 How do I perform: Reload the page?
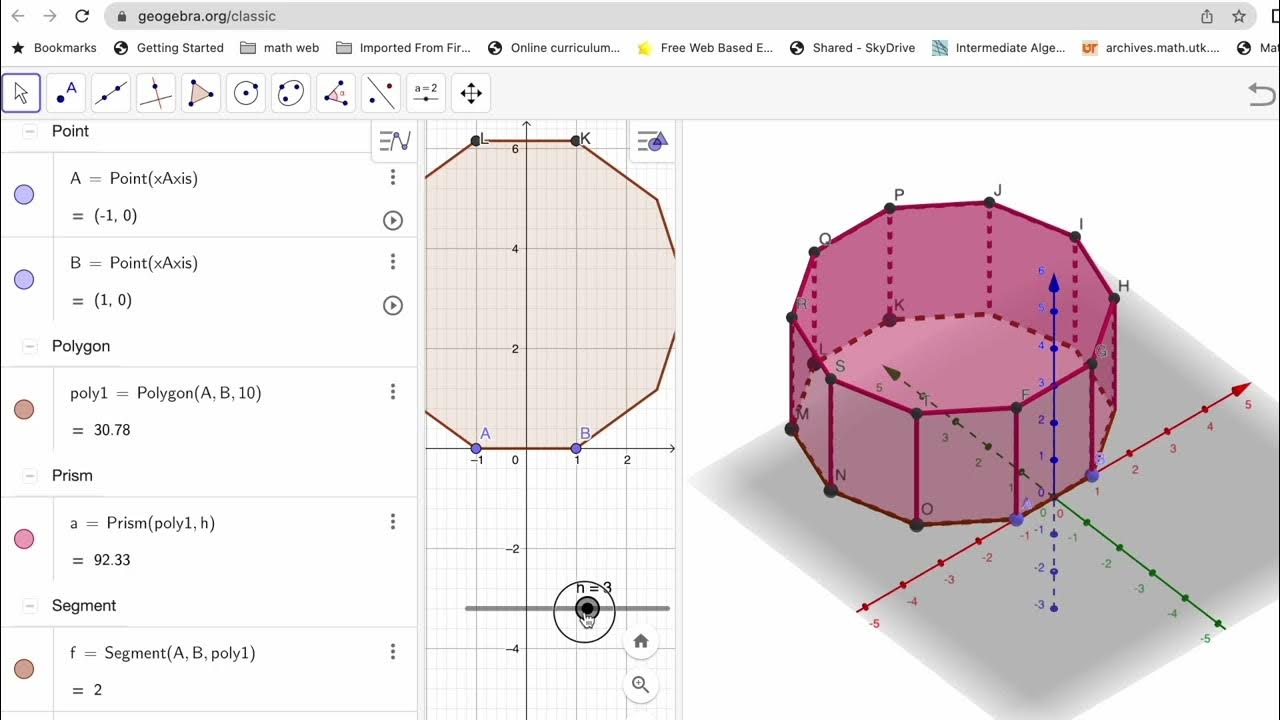click(x=82, y=16)
